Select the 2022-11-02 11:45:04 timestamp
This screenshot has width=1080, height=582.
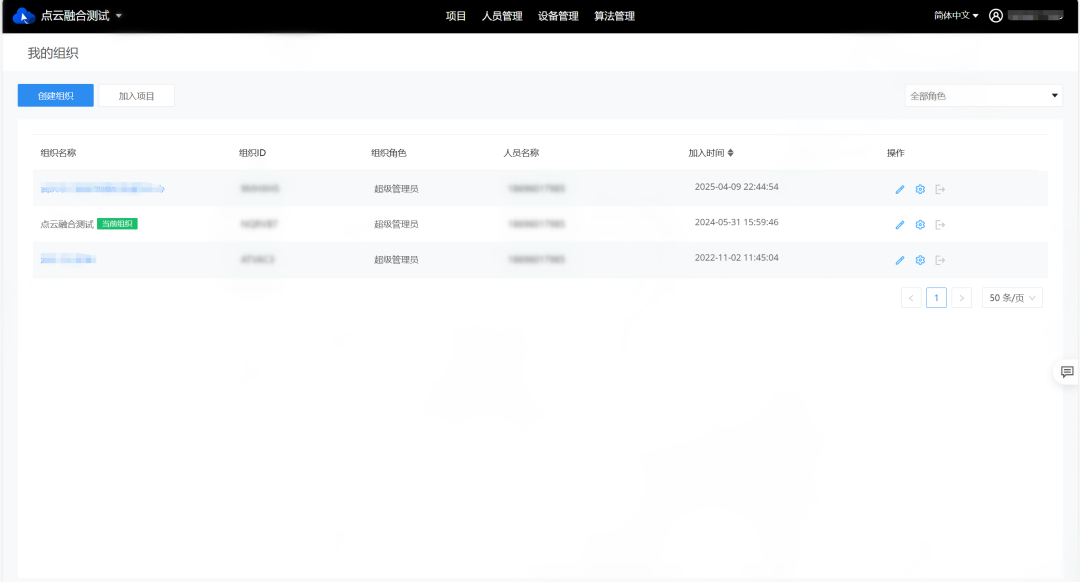pos(736,258)
